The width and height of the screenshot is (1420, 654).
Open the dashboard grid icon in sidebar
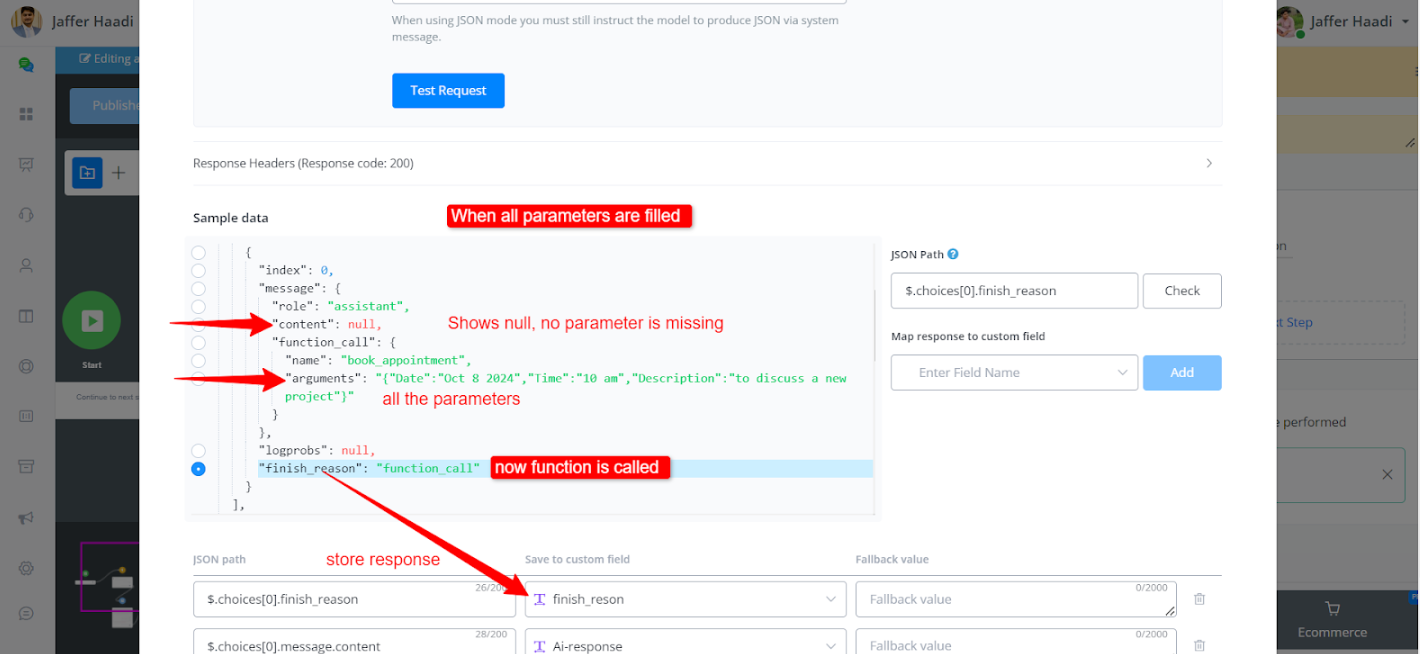pos(27,114)
